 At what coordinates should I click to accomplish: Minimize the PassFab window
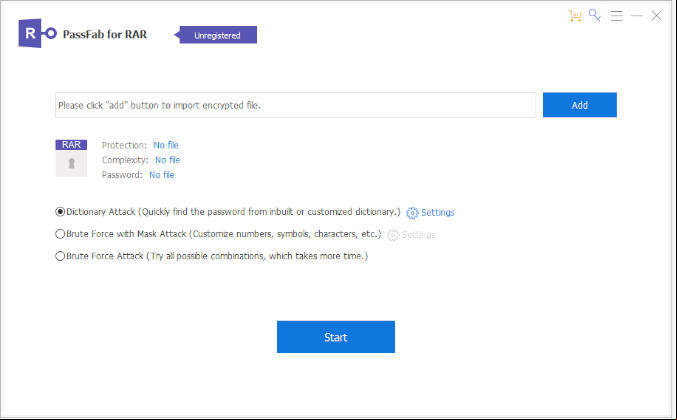pyautogui.click(x=636, y=16)
